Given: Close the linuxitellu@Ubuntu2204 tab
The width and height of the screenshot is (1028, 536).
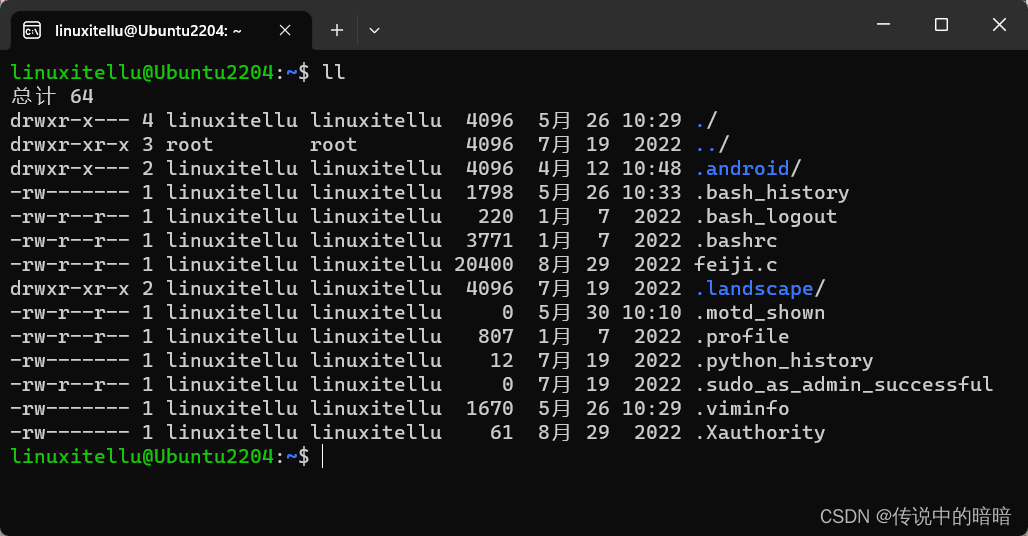Looking at the screenshot, I should coord(285,30).
